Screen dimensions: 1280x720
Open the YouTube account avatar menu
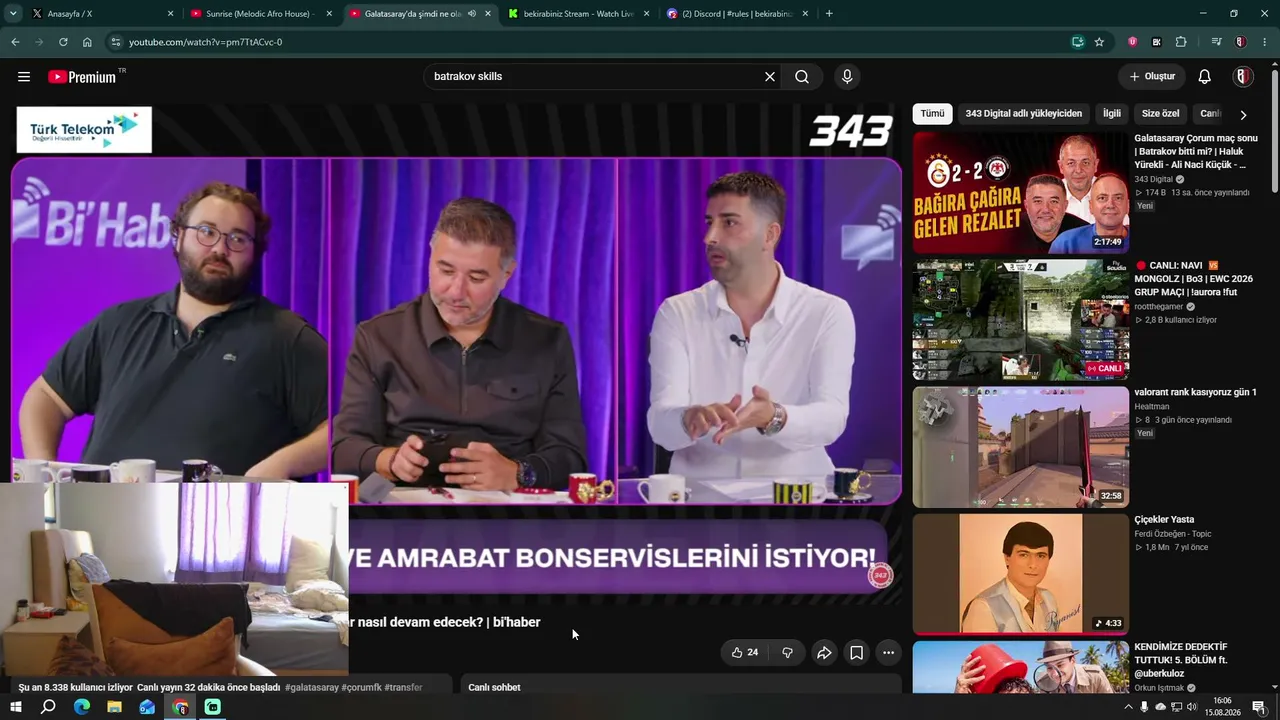tap(1243, 77)
